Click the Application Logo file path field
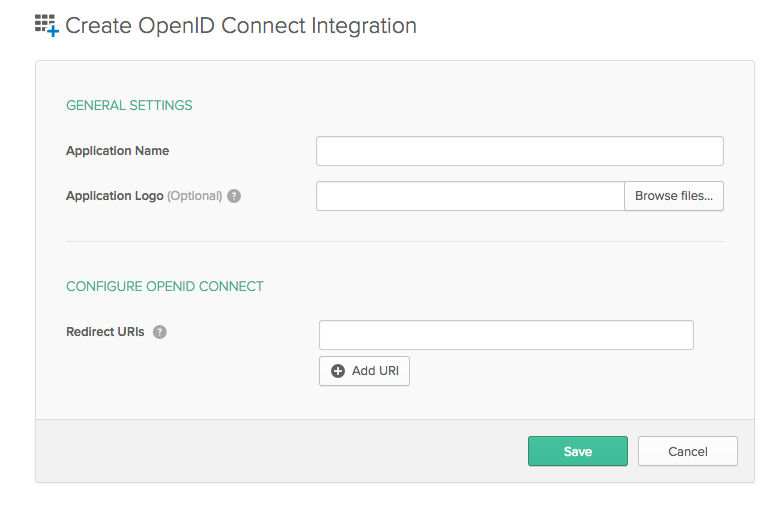This screenshot has width=775, height=508. click(470, 196)
